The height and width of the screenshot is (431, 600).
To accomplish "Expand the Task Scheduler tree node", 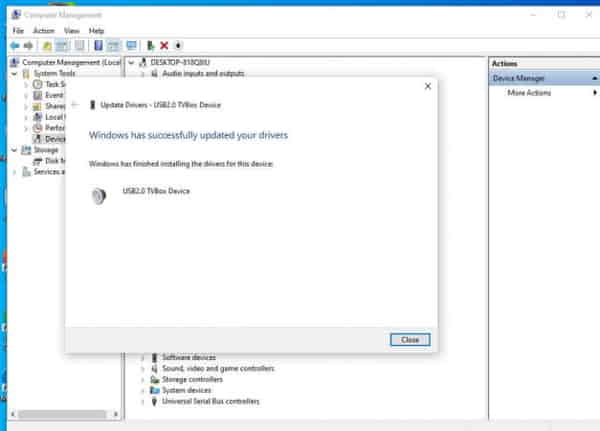I will coord(26,85).
